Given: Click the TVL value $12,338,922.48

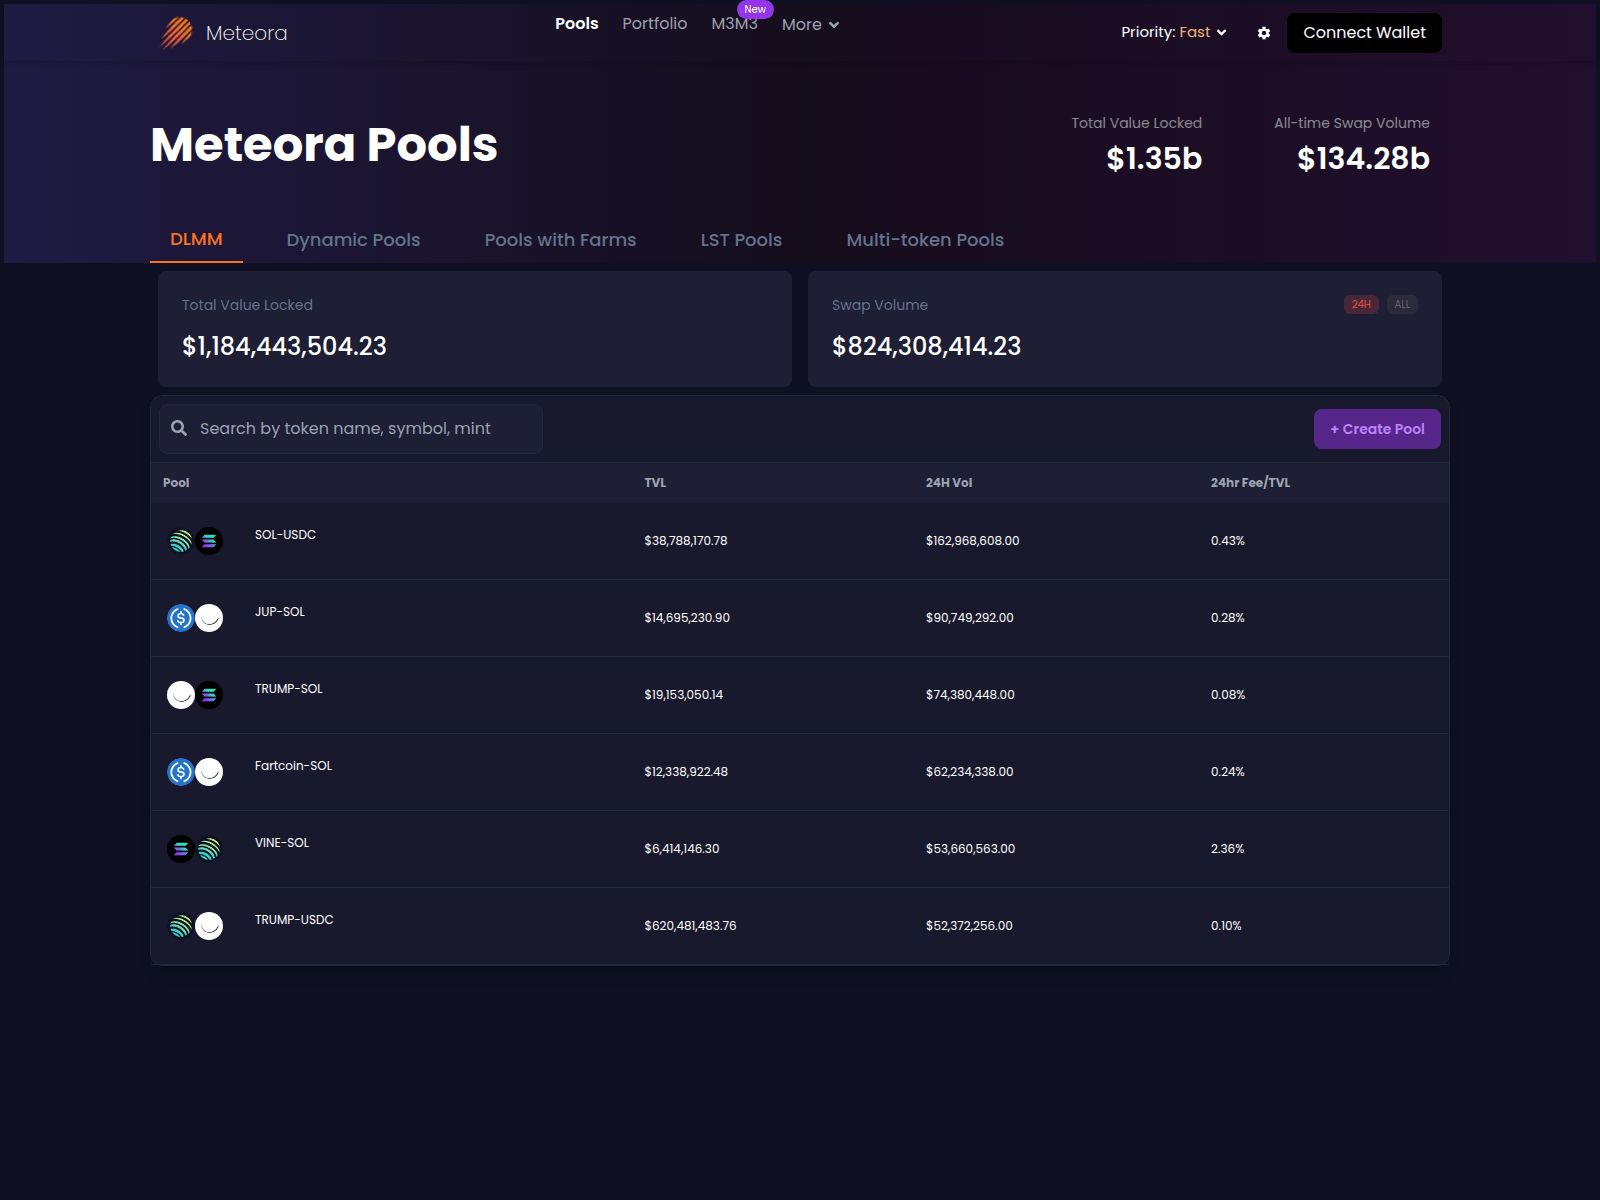Looking at the screenshot, I should [x=686, y=772].
